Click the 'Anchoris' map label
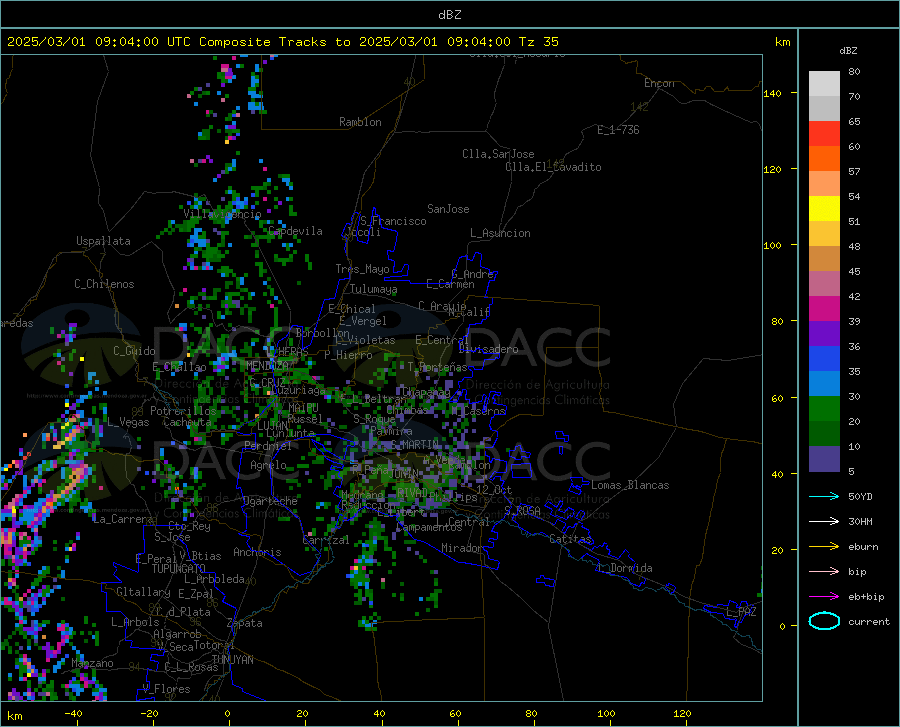Image resolution: width=900 pixels, height=727 pixels. [x=257, y=552]
